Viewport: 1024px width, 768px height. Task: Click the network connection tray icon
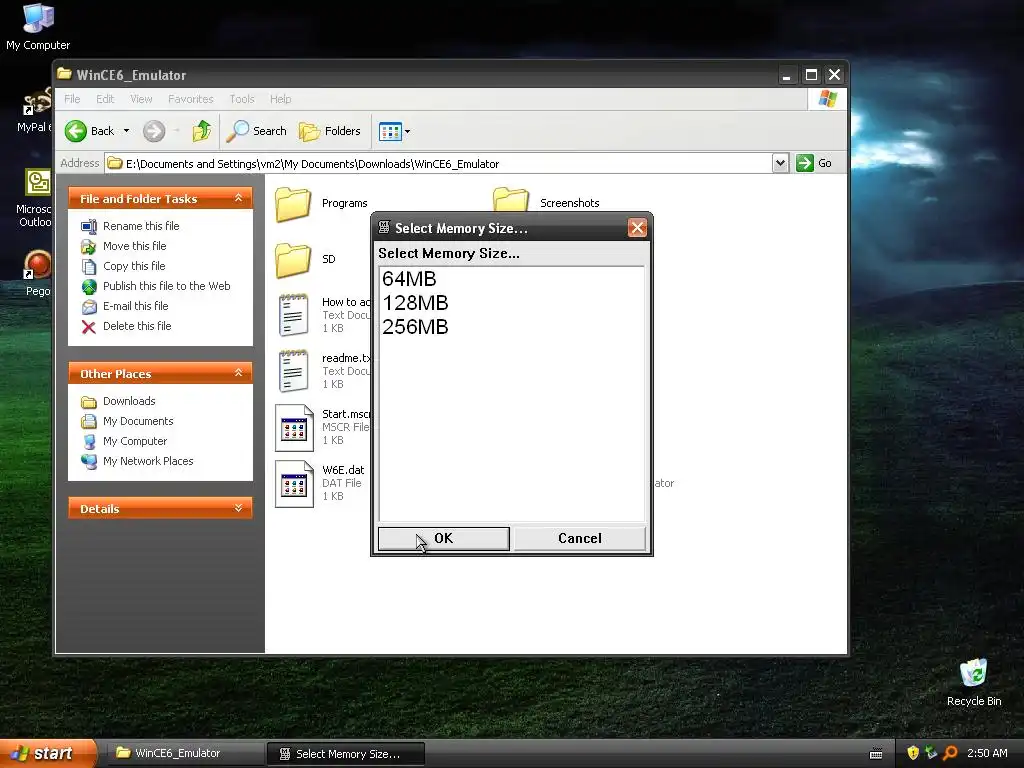931,753
